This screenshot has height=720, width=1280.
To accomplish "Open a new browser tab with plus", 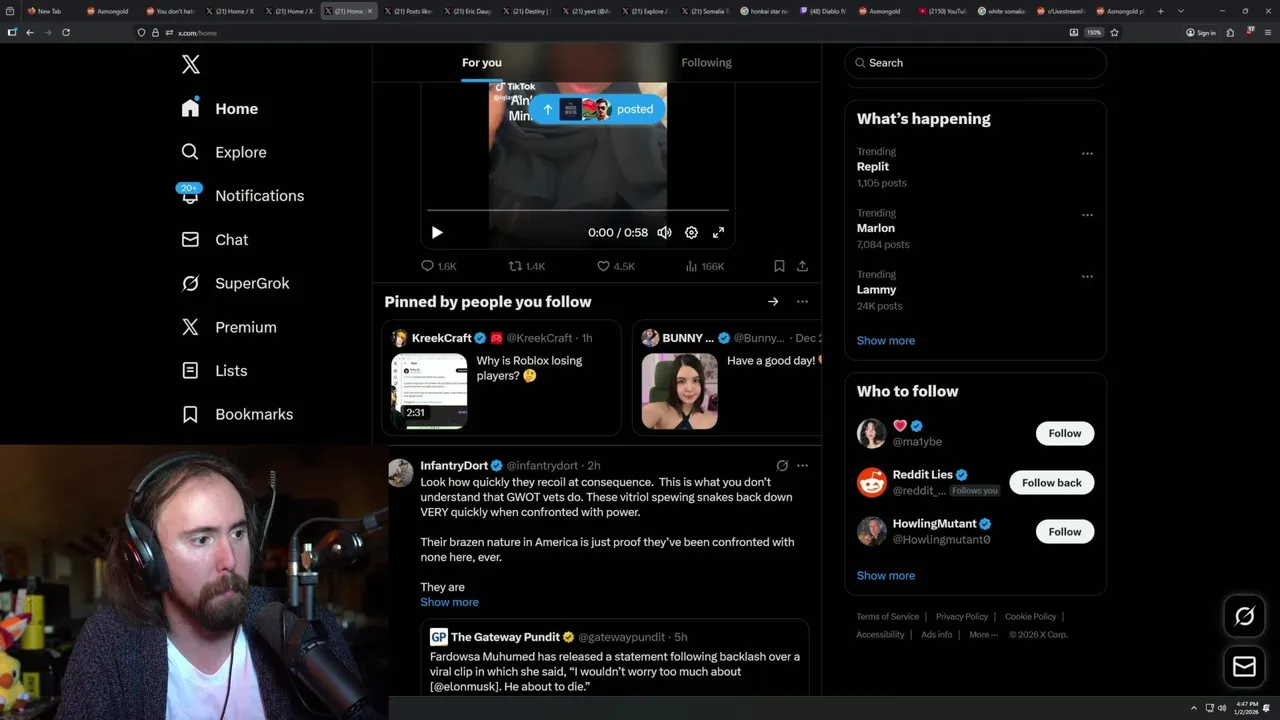I will click(1160, 11).
